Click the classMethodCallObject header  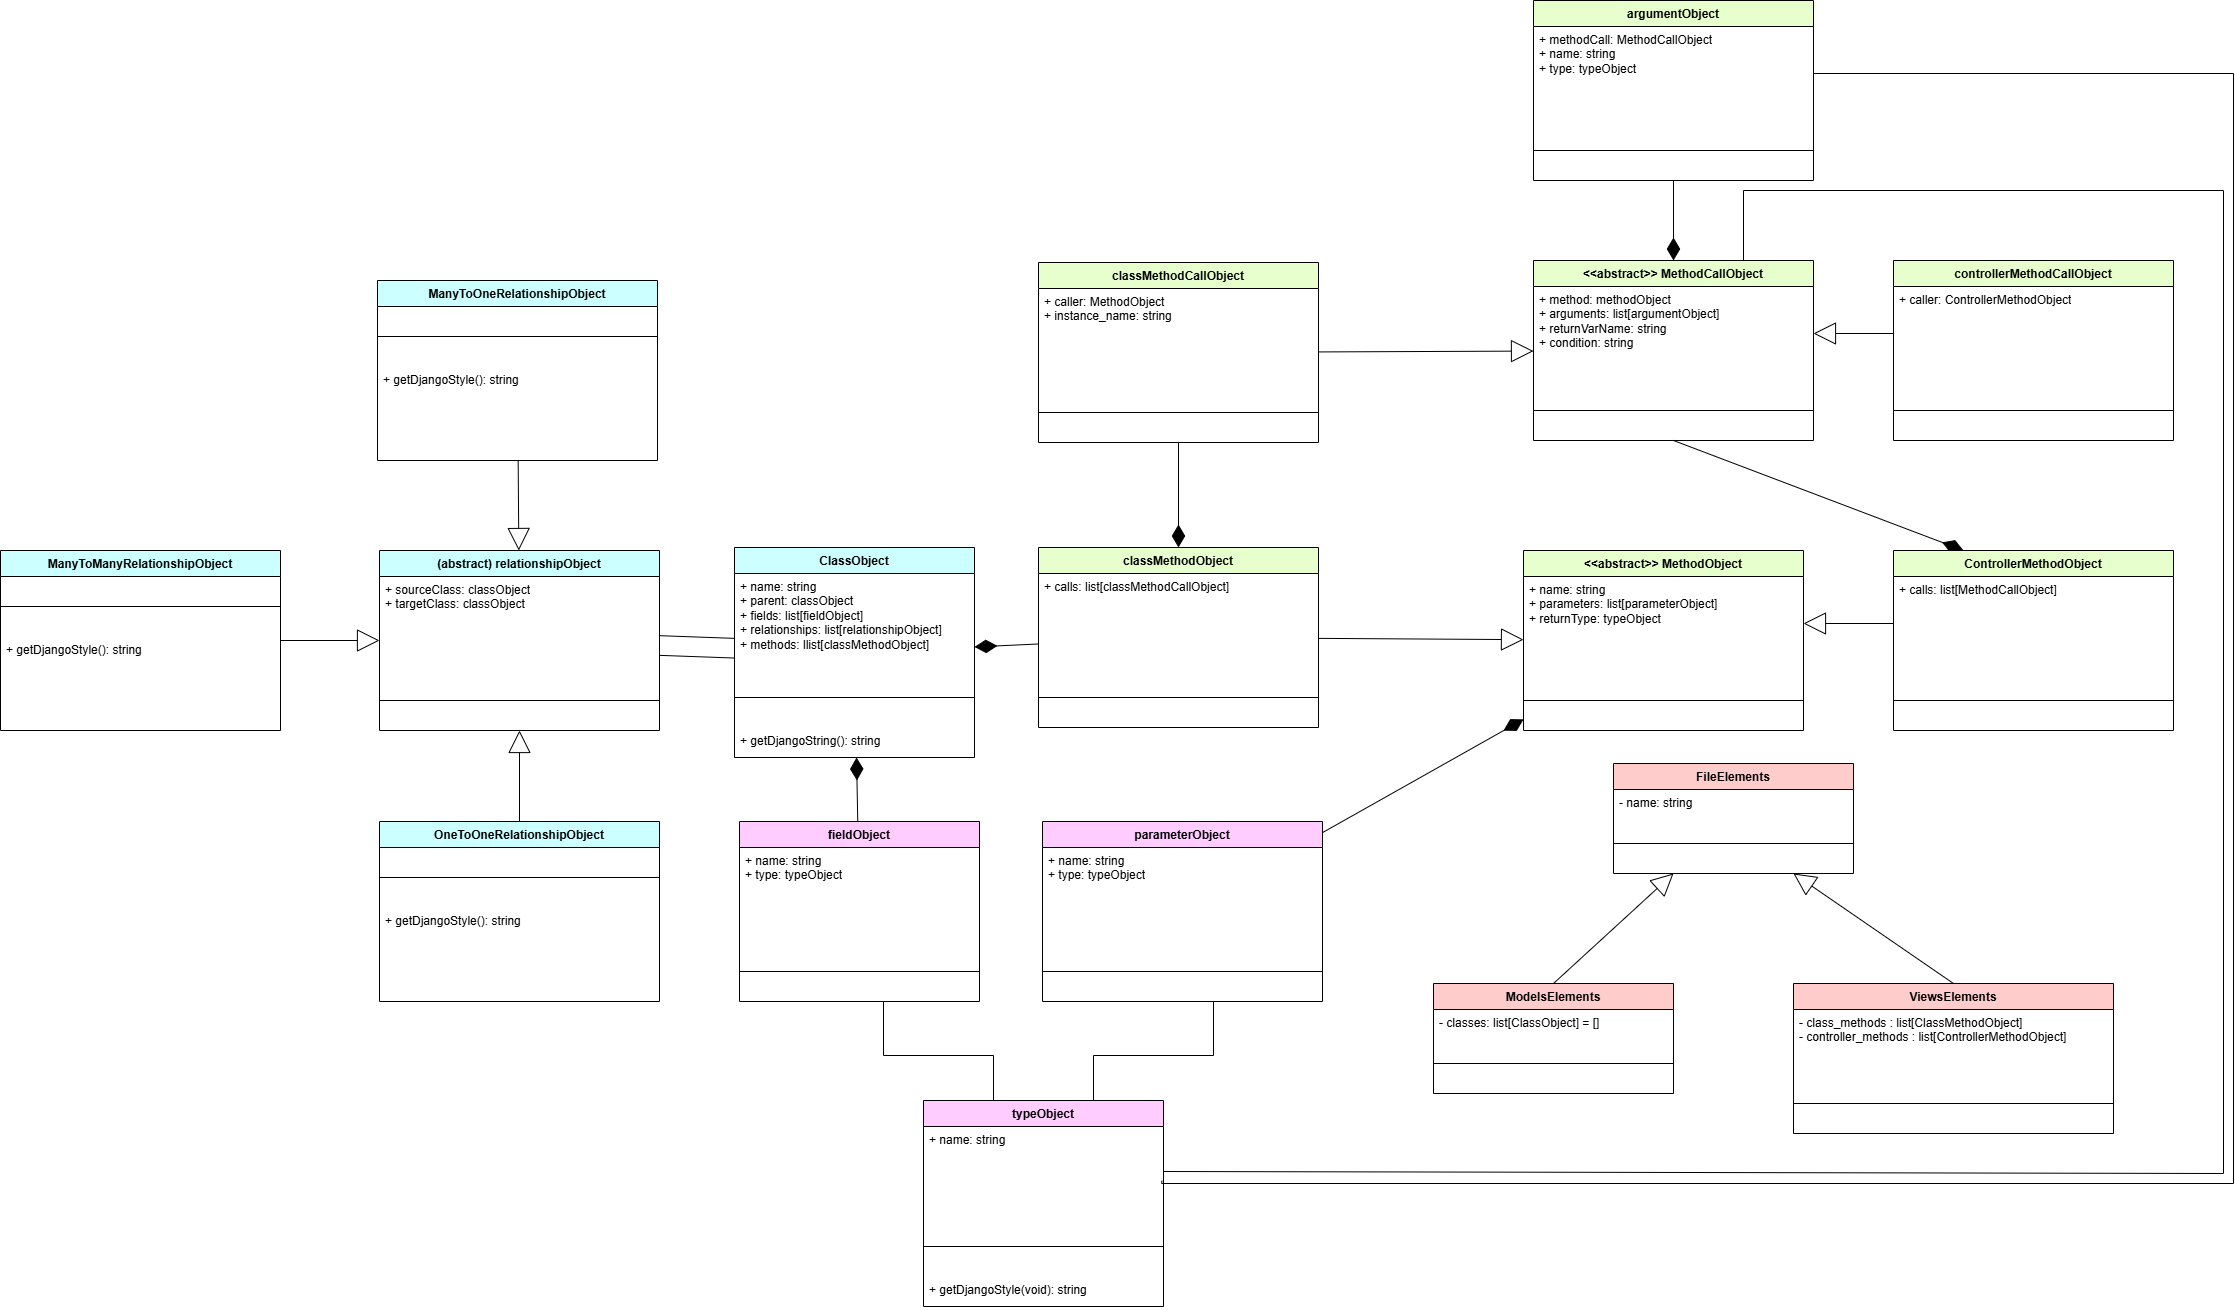point(1177,276)
